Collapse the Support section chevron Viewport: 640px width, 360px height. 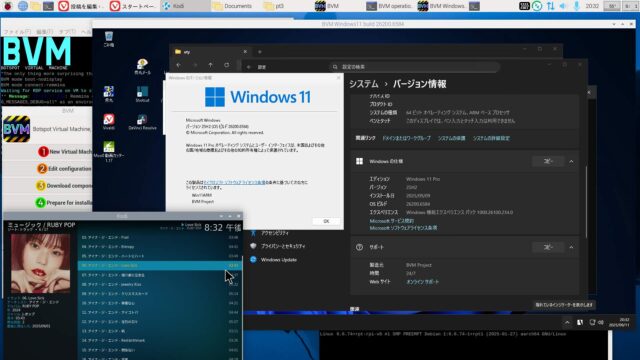point(571,247)
